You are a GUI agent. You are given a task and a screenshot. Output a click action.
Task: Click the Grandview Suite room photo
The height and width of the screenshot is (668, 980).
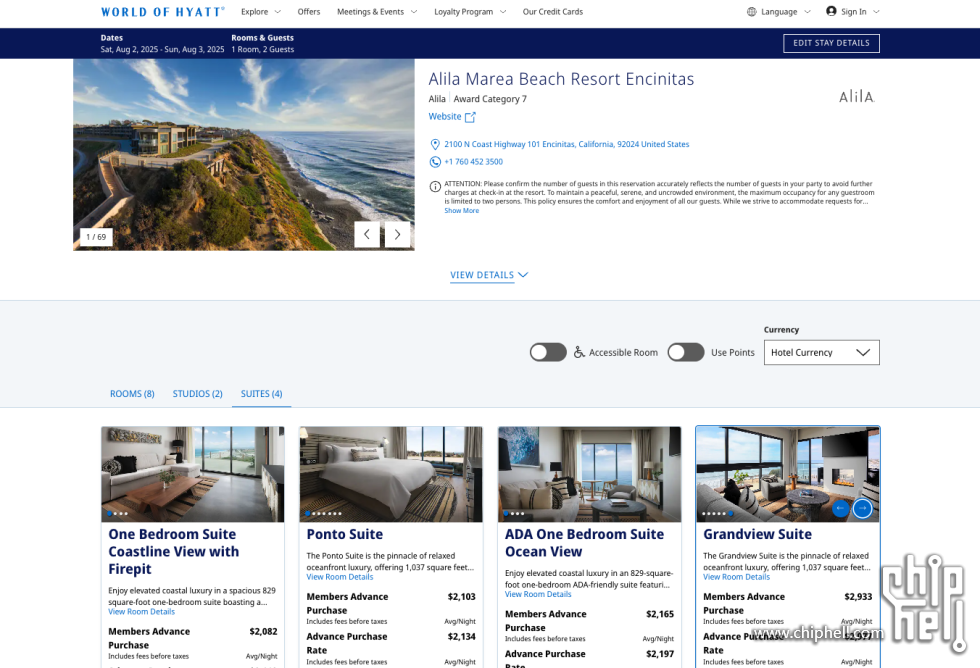tap(788, 474)
